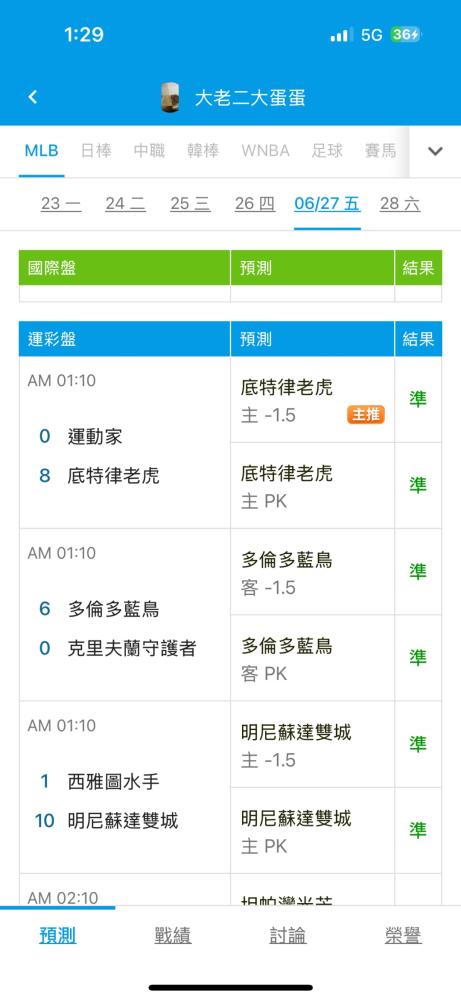Tap the 底特律老虎 主 -1.5 prediction
461x1000 pixels.
tap(312, 400)
